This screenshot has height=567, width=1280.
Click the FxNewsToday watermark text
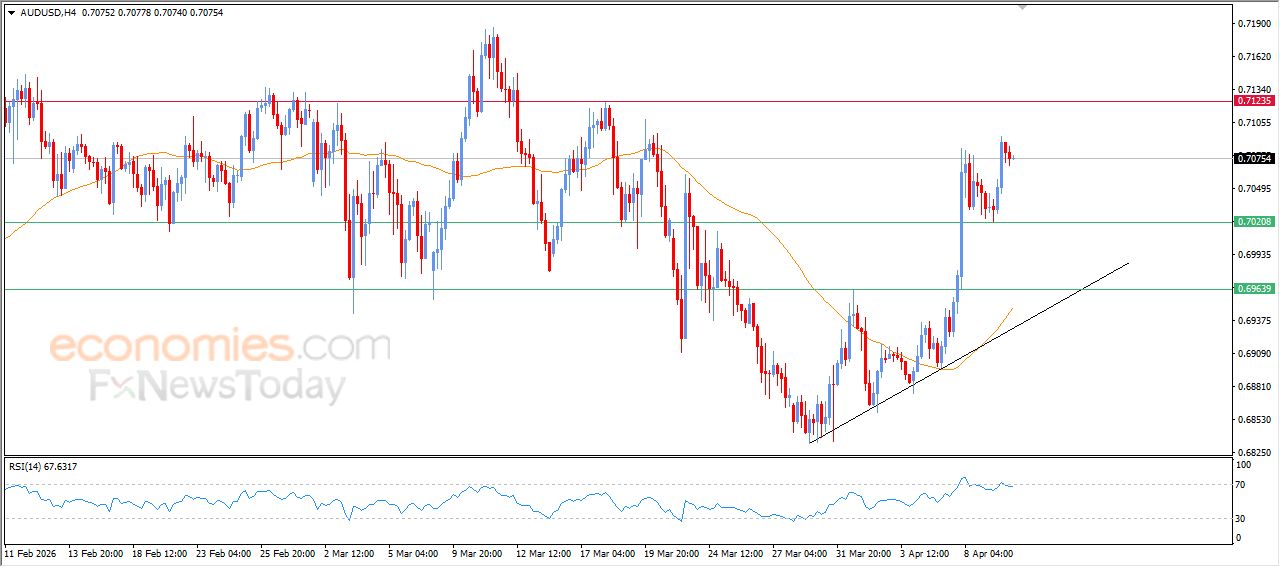(x=218, y=386)
